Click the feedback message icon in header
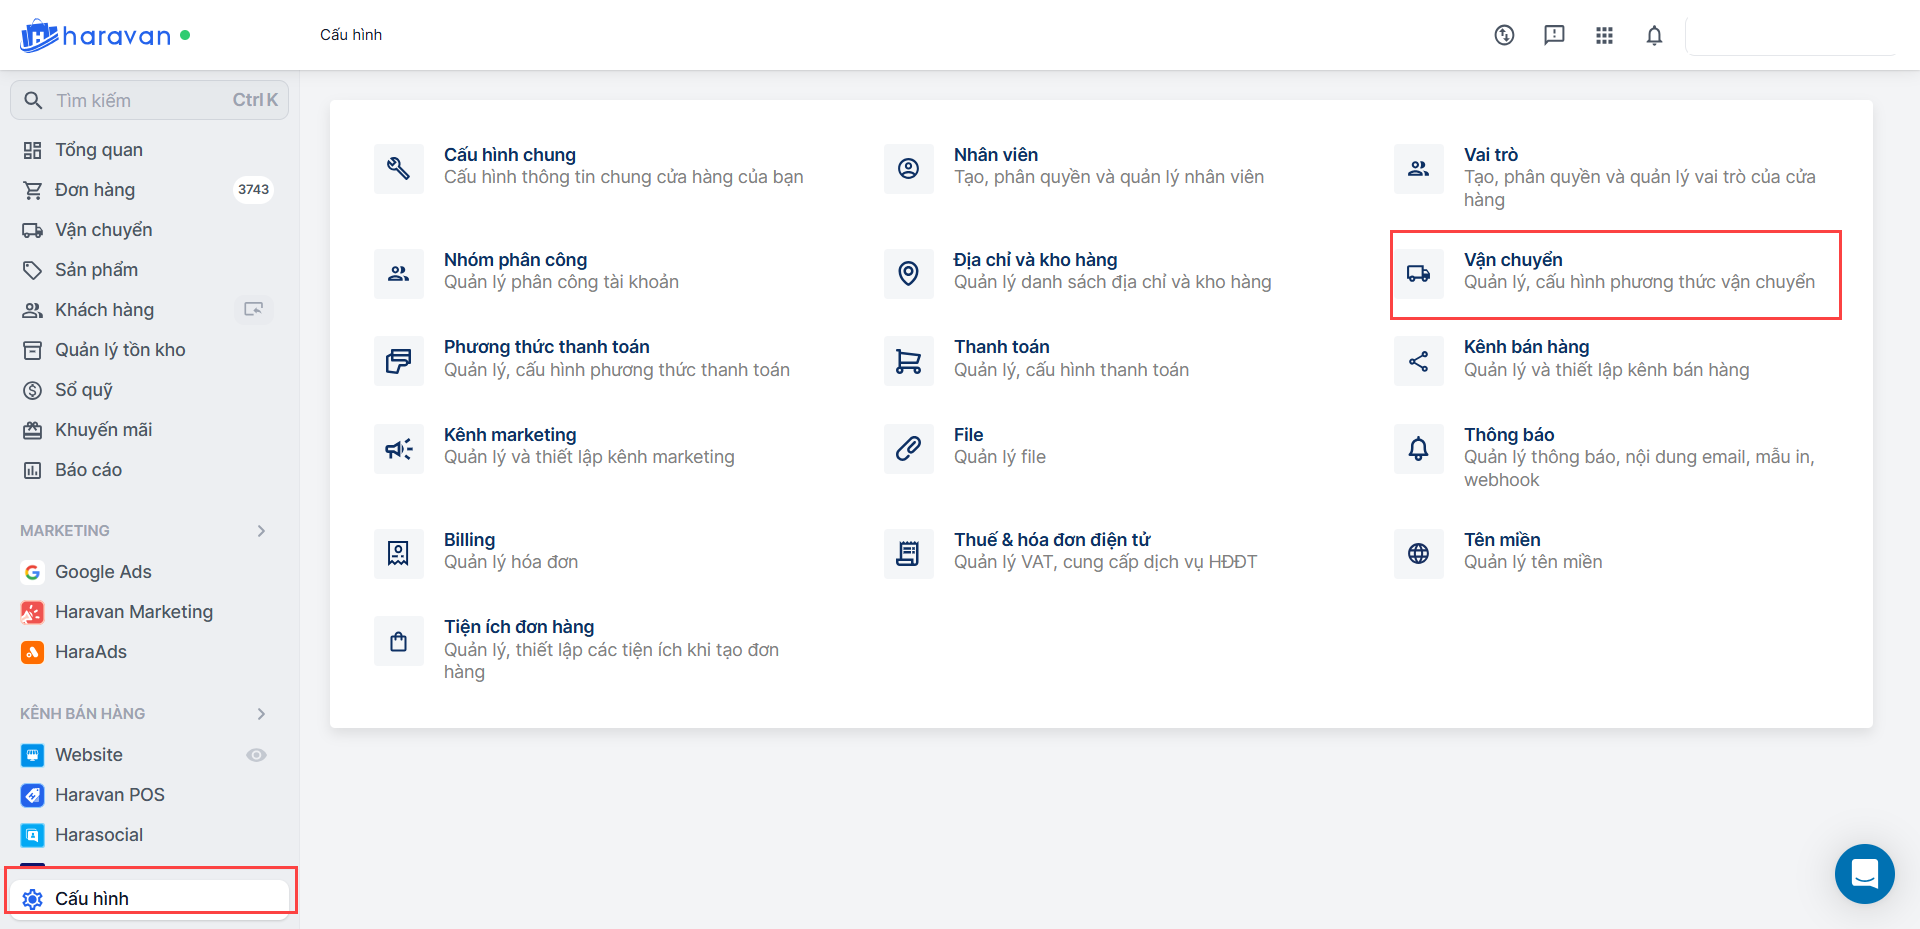Viewport: 1920px width, 929px height. point(1554,36)
